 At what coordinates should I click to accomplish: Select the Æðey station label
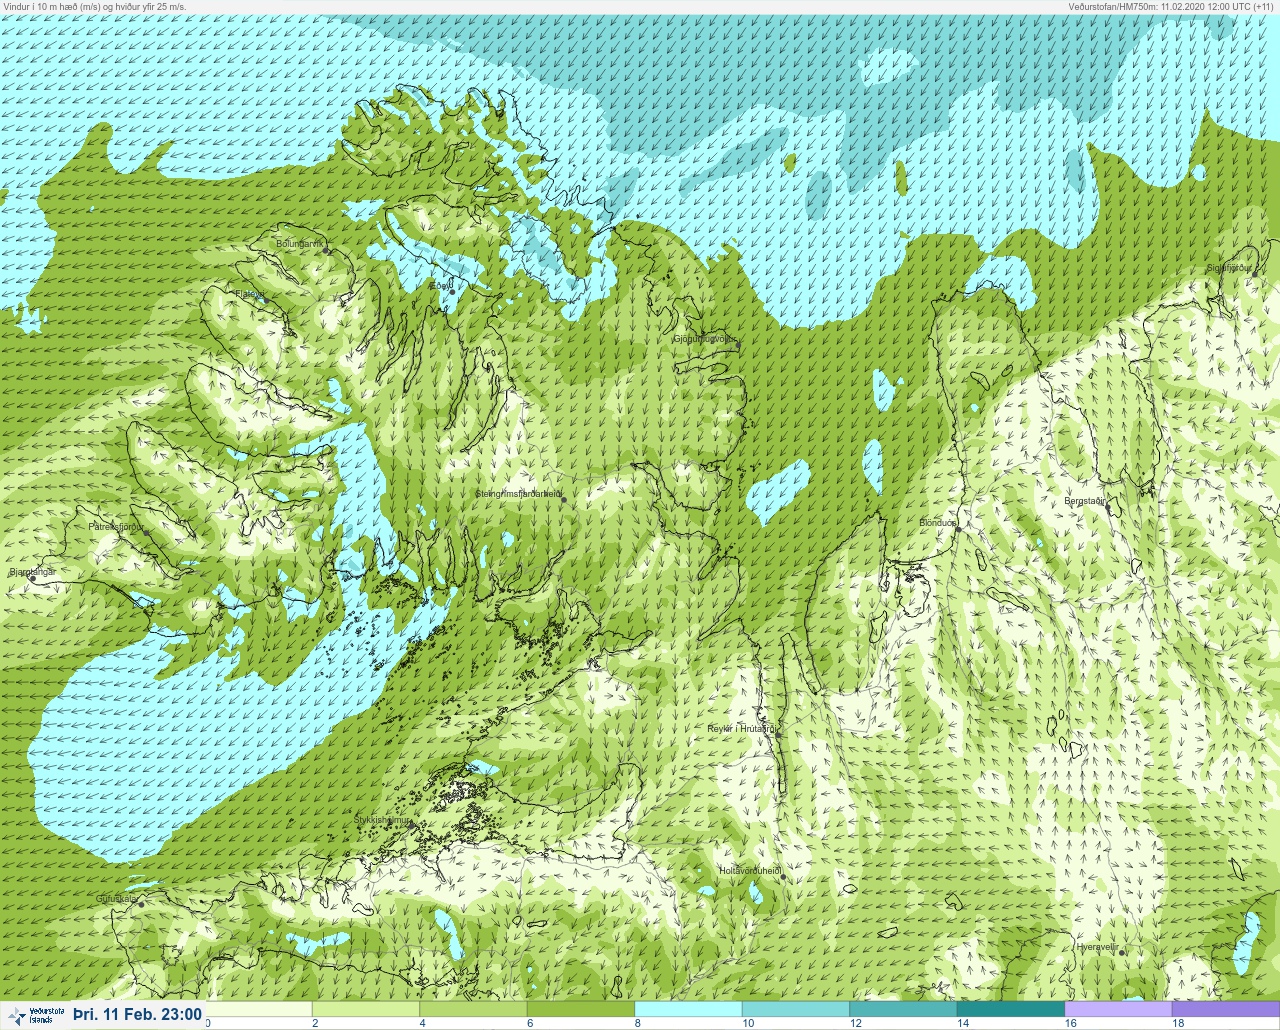coord(440,286)
